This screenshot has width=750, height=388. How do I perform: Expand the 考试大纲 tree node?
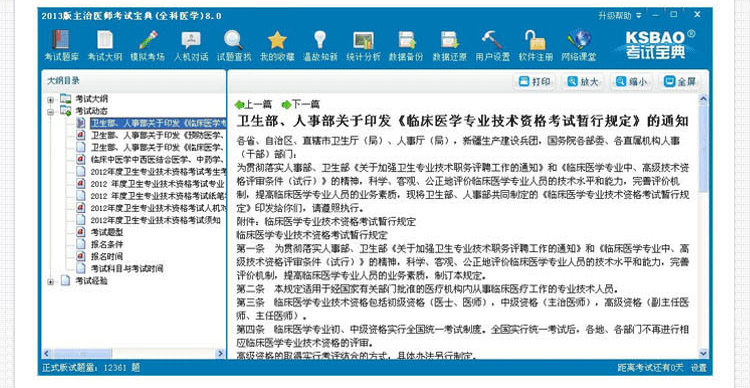point(50,100)
